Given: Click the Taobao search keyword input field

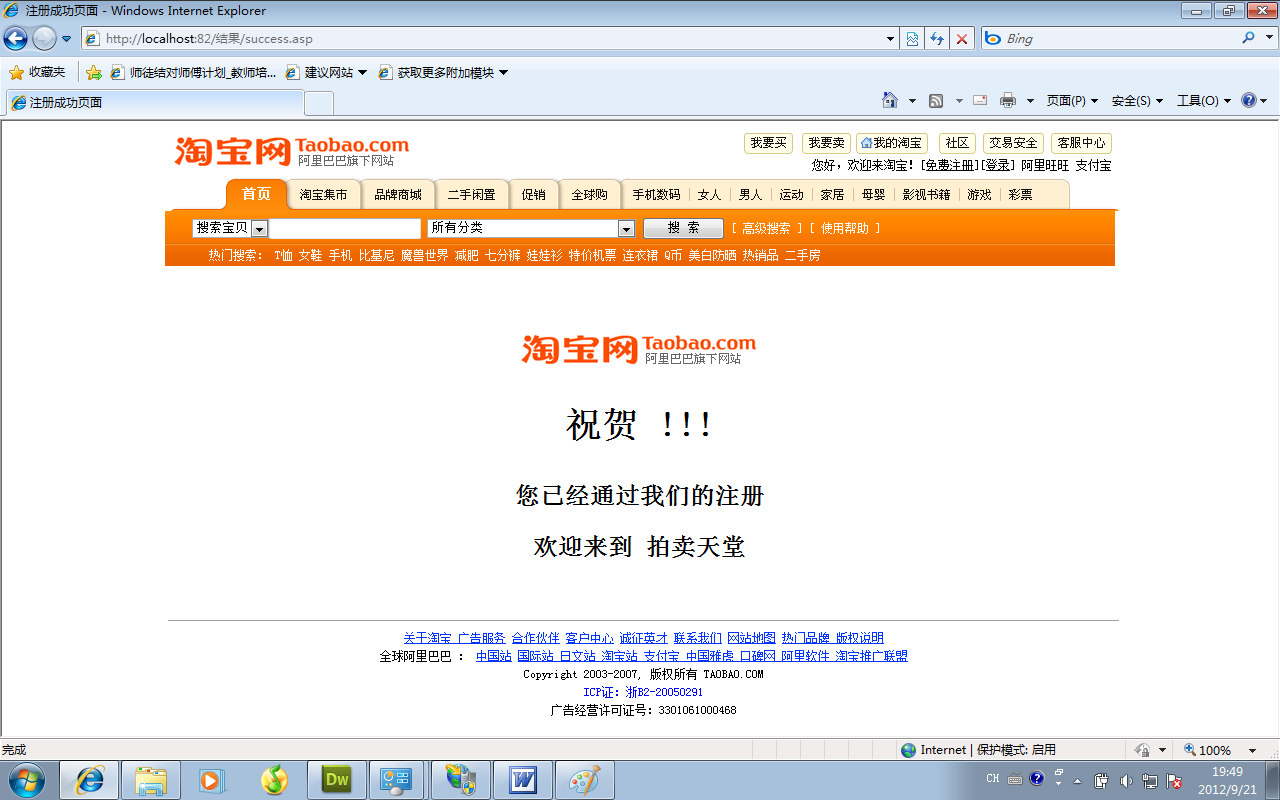Looking at the screenshot, I should point(345,229).
